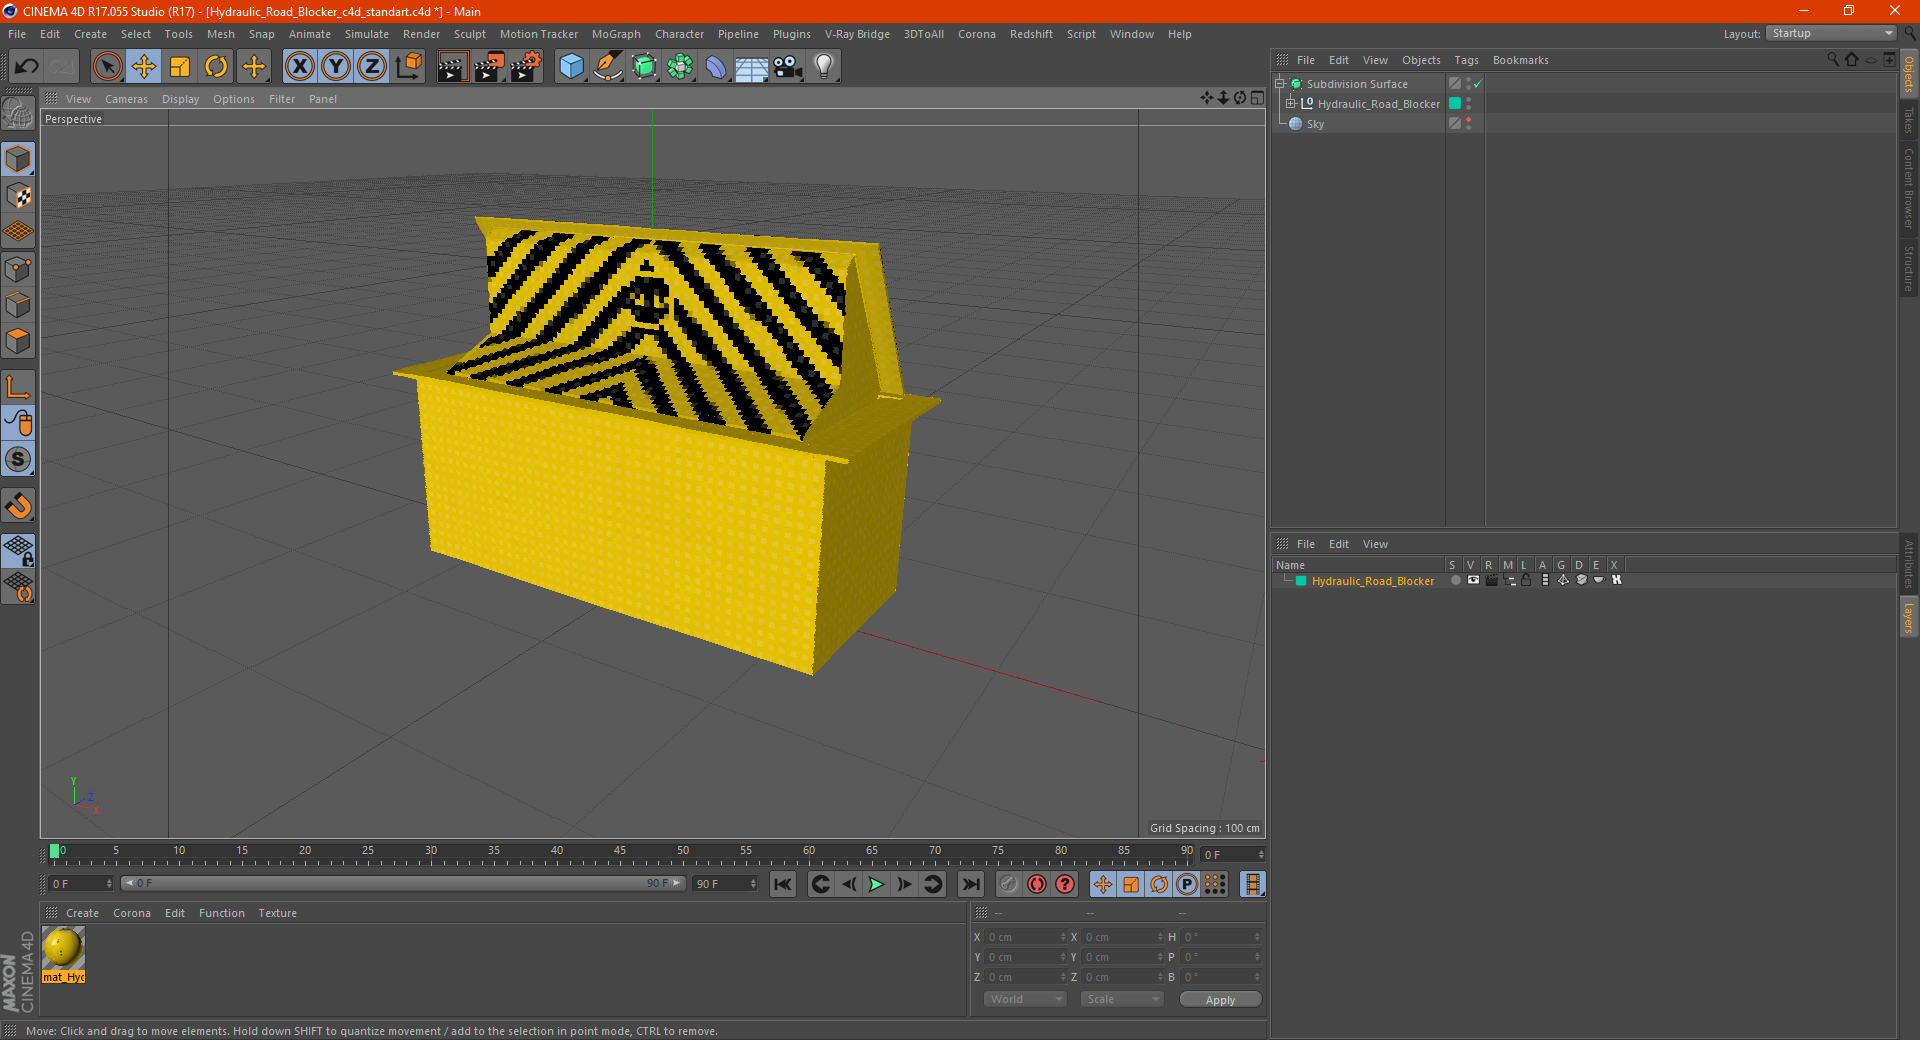Open the Array modeling objects icon

click(680, 67)
